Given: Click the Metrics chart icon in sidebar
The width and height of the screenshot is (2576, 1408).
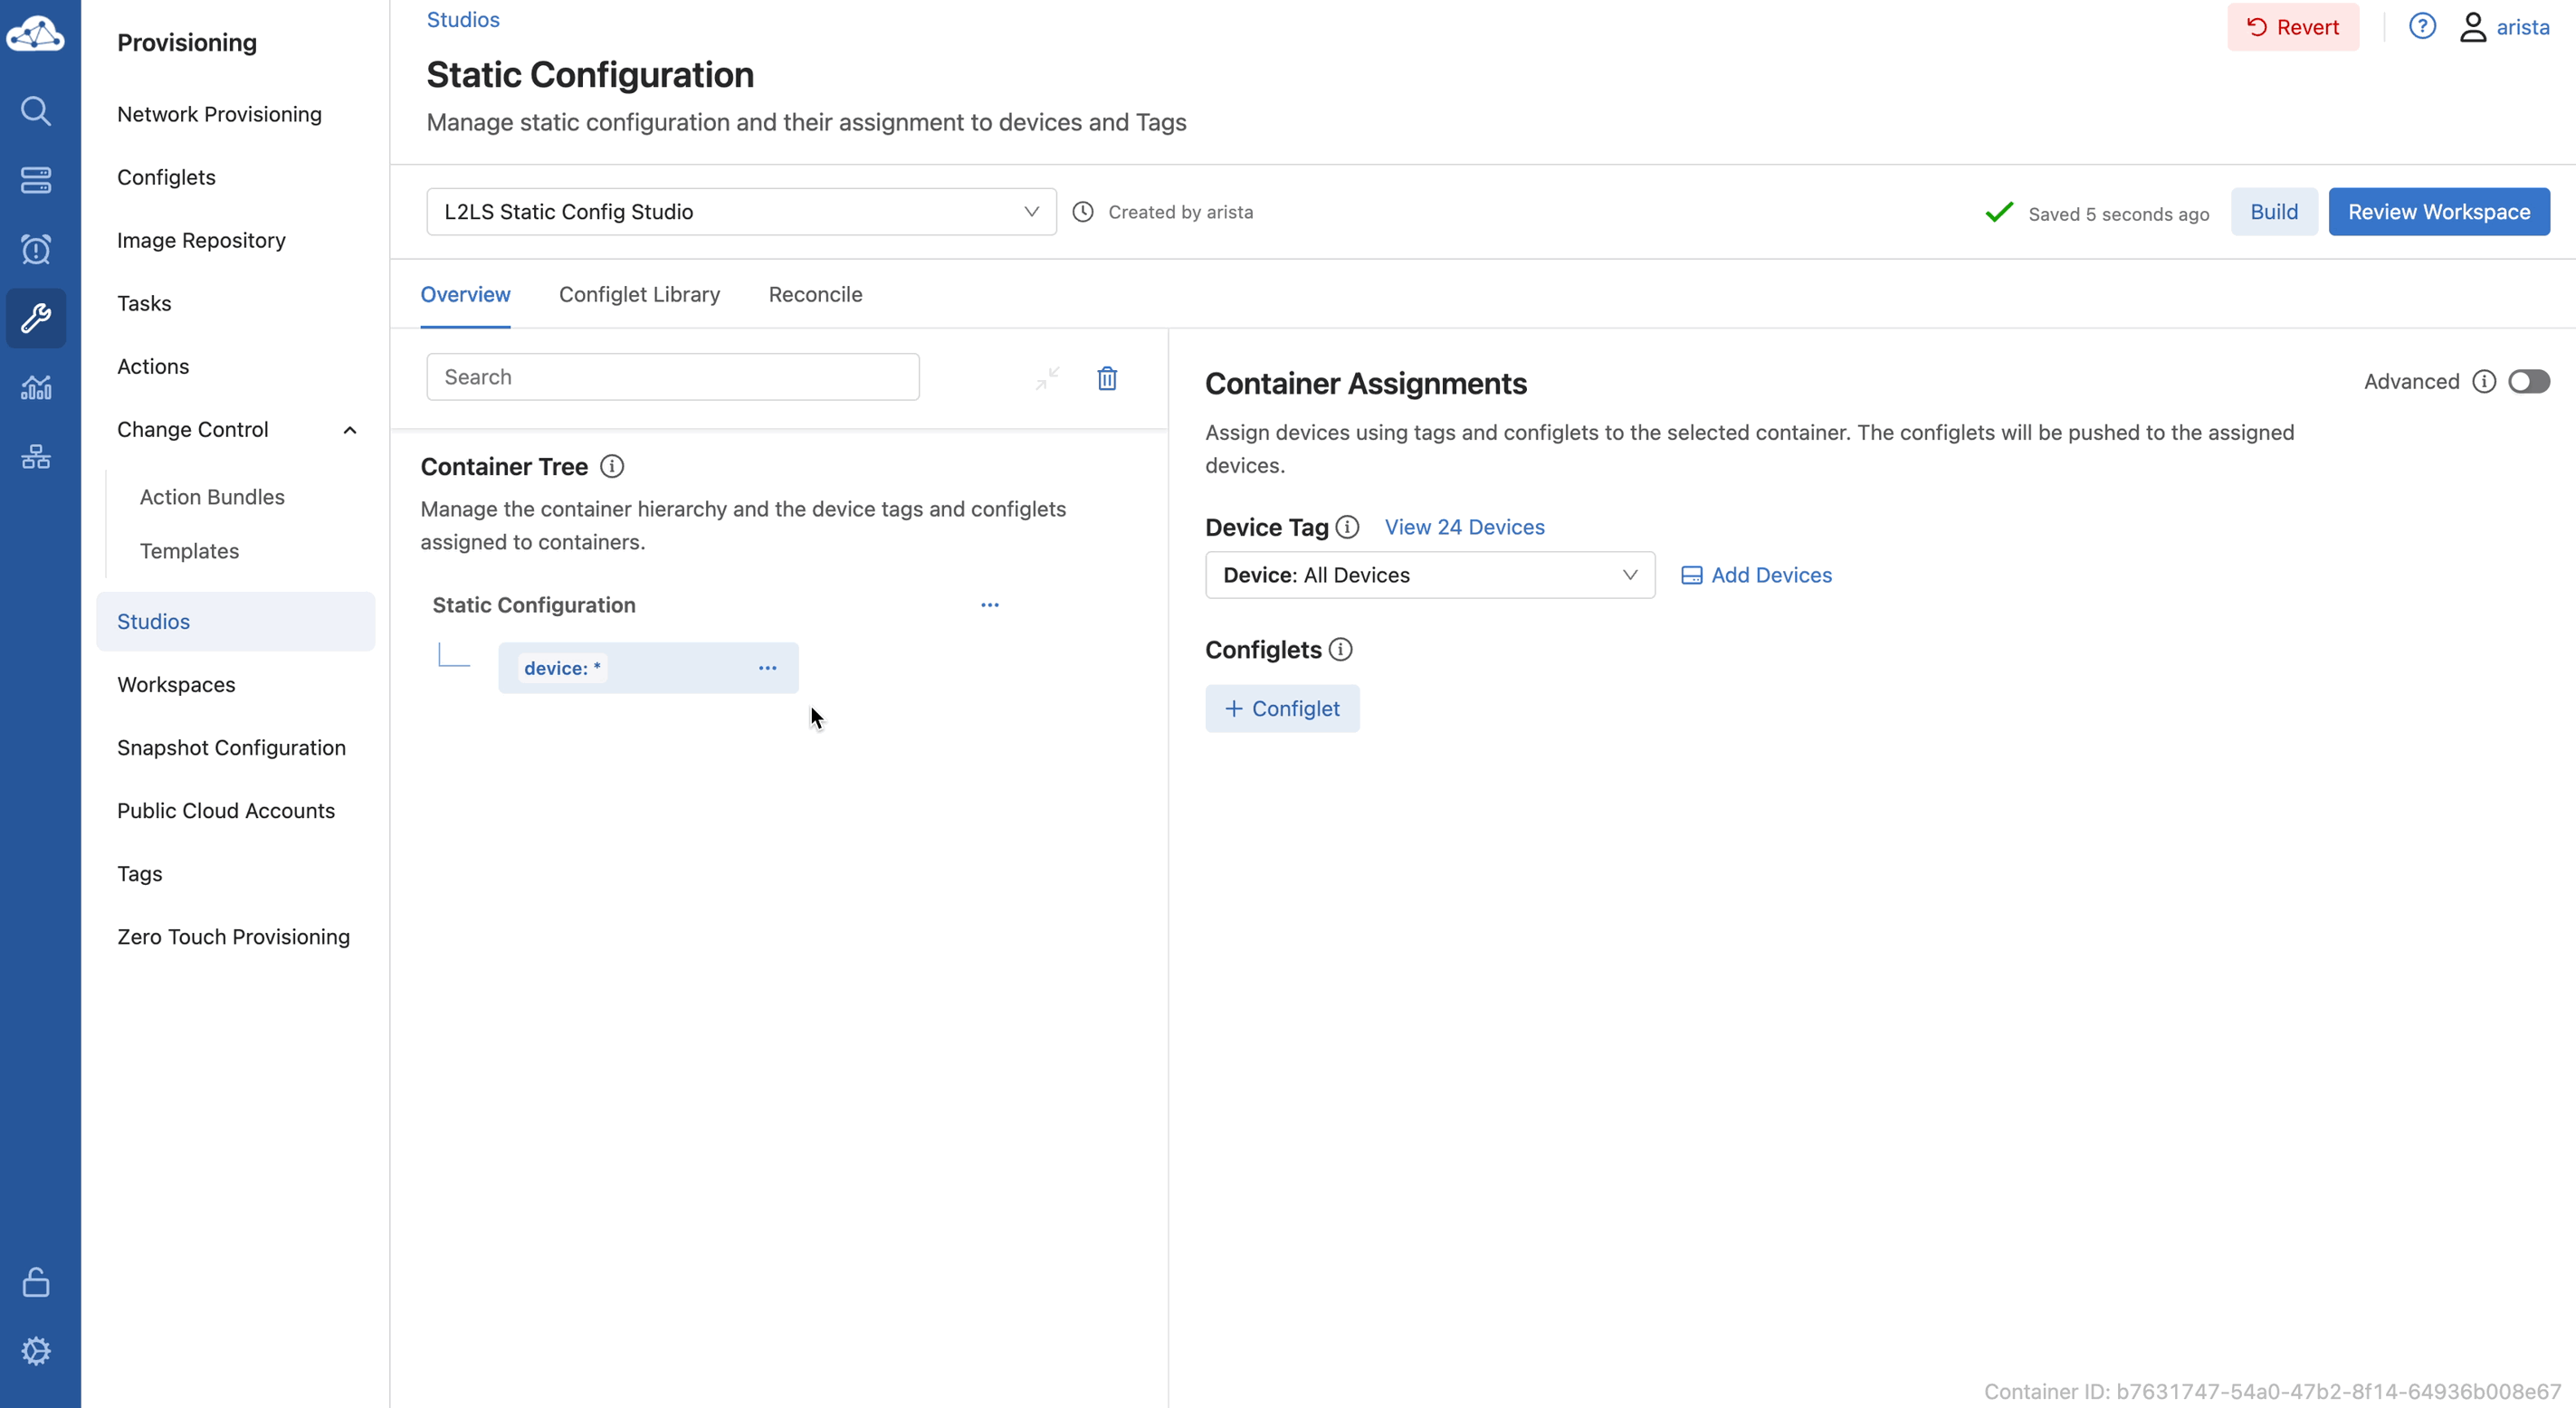Looking at the screenshot, I should 36,387.
